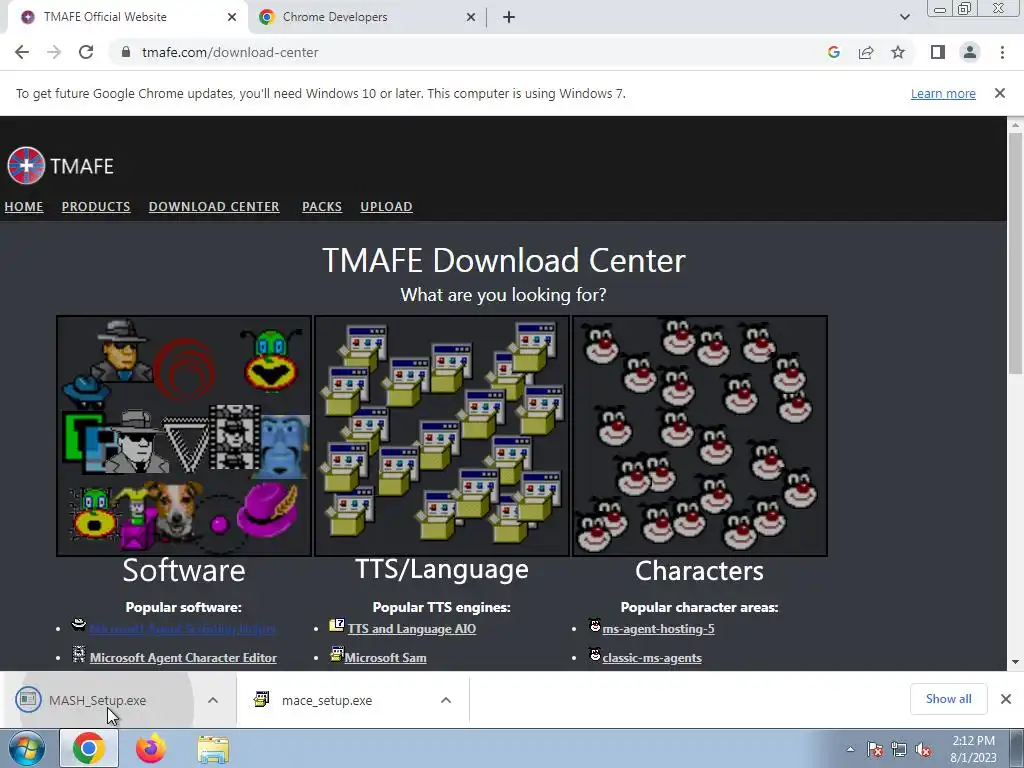Click the address bar URL

[230, 52]
